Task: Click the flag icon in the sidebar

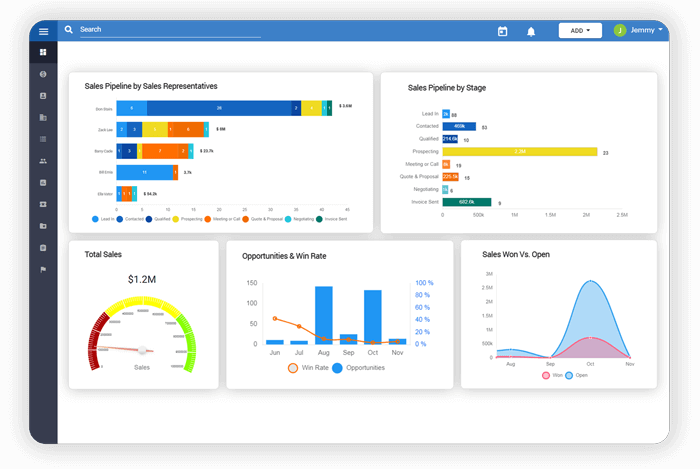Action: 43,269
